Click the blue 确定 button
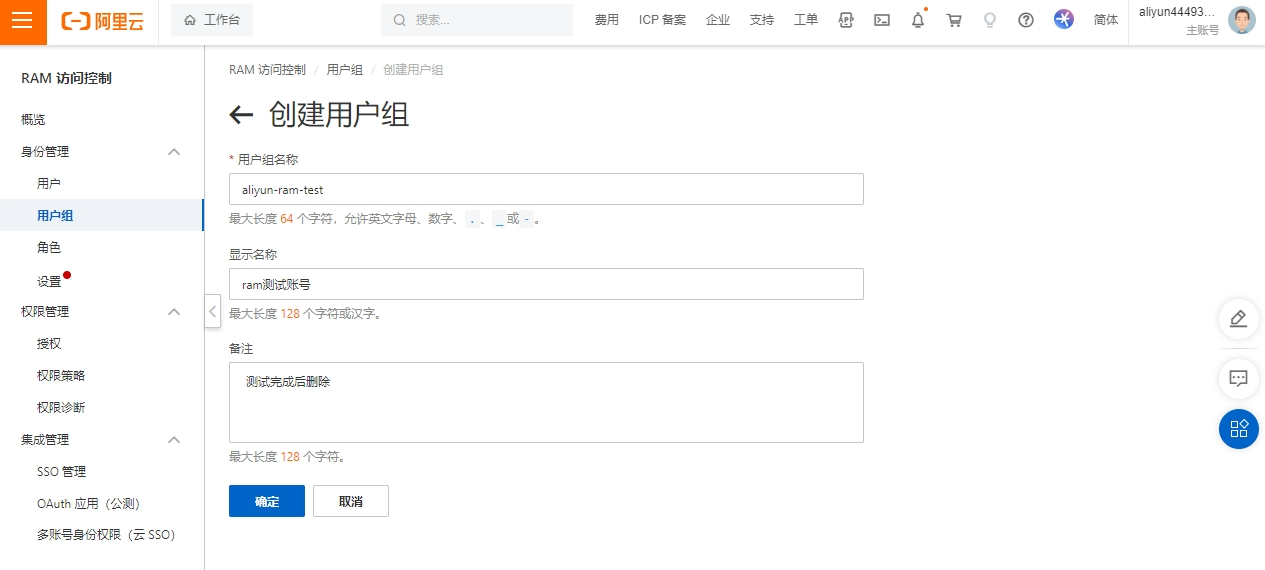This screenshot has height=570, width=1265. pos(267,502)
